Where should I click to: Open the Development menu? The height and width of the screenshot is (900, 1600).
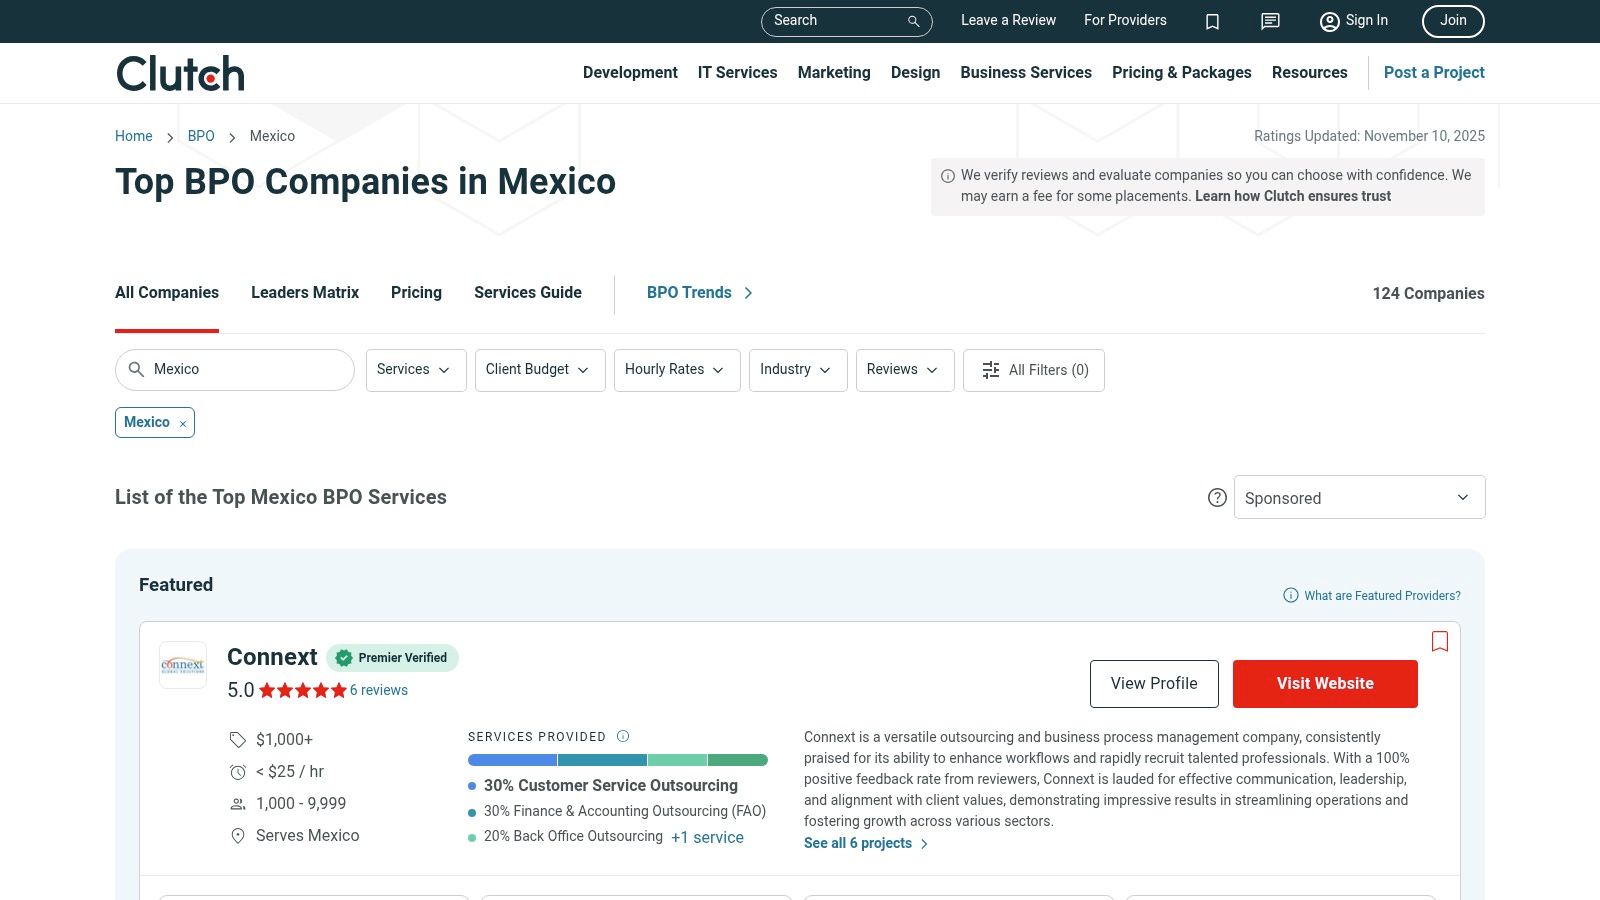[x=630, y=72]
